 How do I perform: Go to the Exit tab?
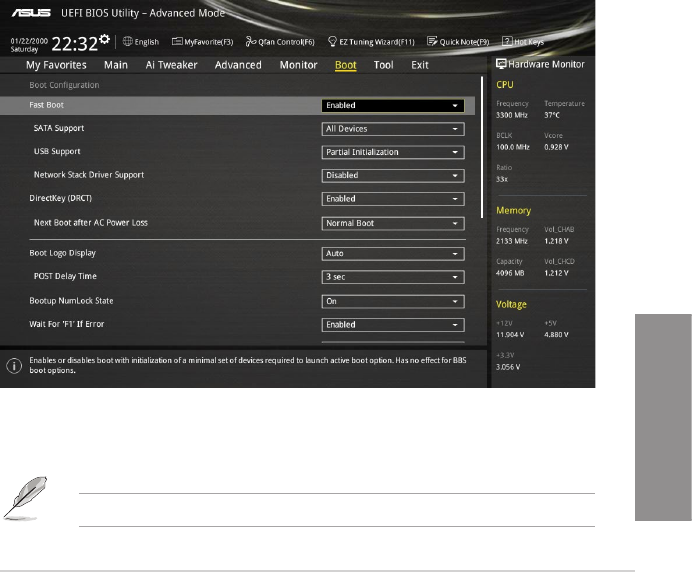(x=420, y=65)
